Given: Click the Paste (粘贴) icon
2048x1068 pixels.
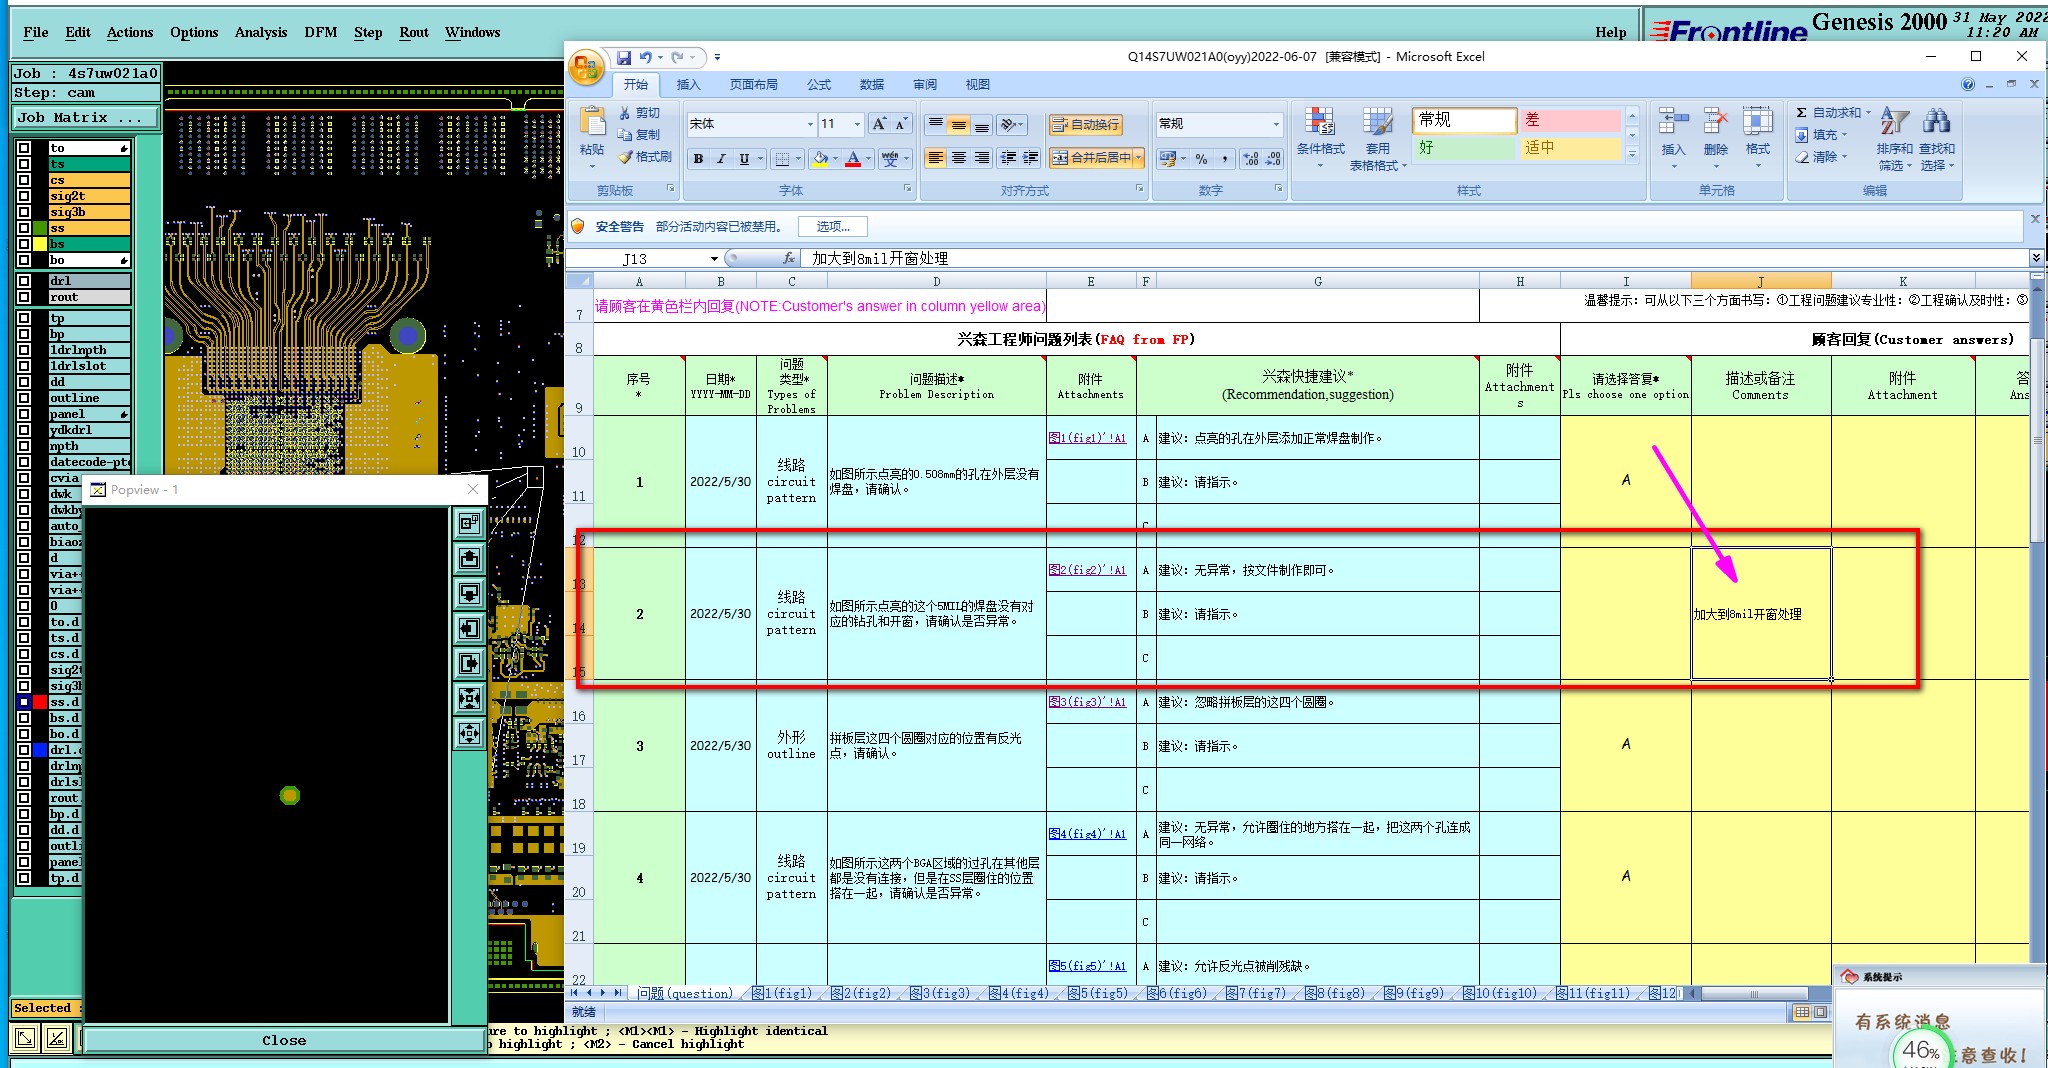Looking at the screenshot, I should coord(592,122).
